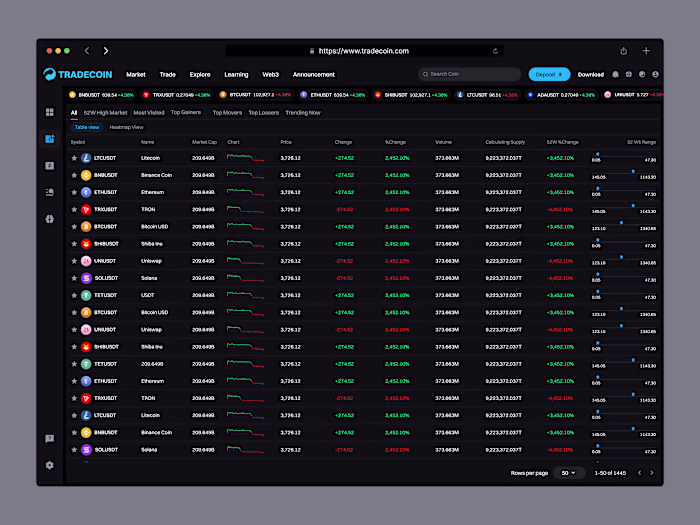The width and height of the screenshot is (700, 525).
Task: Toggle favorite star on last SOLUSDT row
Action: pyautogui.click(x=74, y=450)
